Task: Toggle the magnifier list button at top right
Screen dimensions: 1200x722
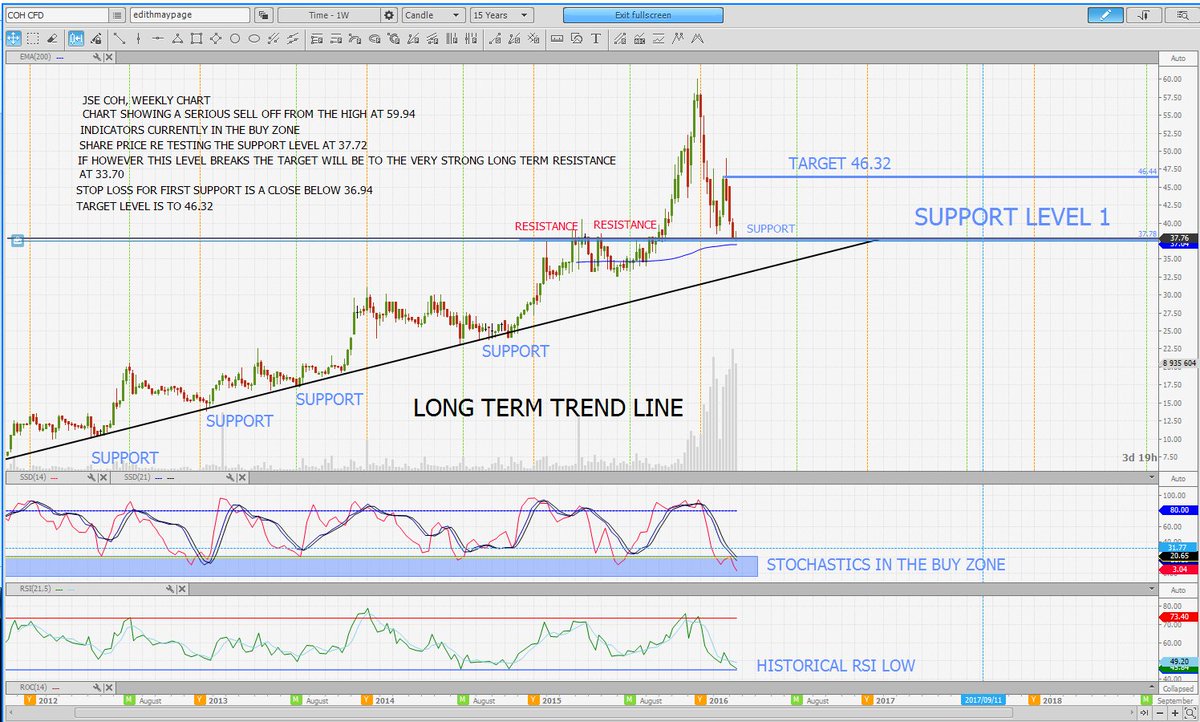Action: tap(1180, 15)
